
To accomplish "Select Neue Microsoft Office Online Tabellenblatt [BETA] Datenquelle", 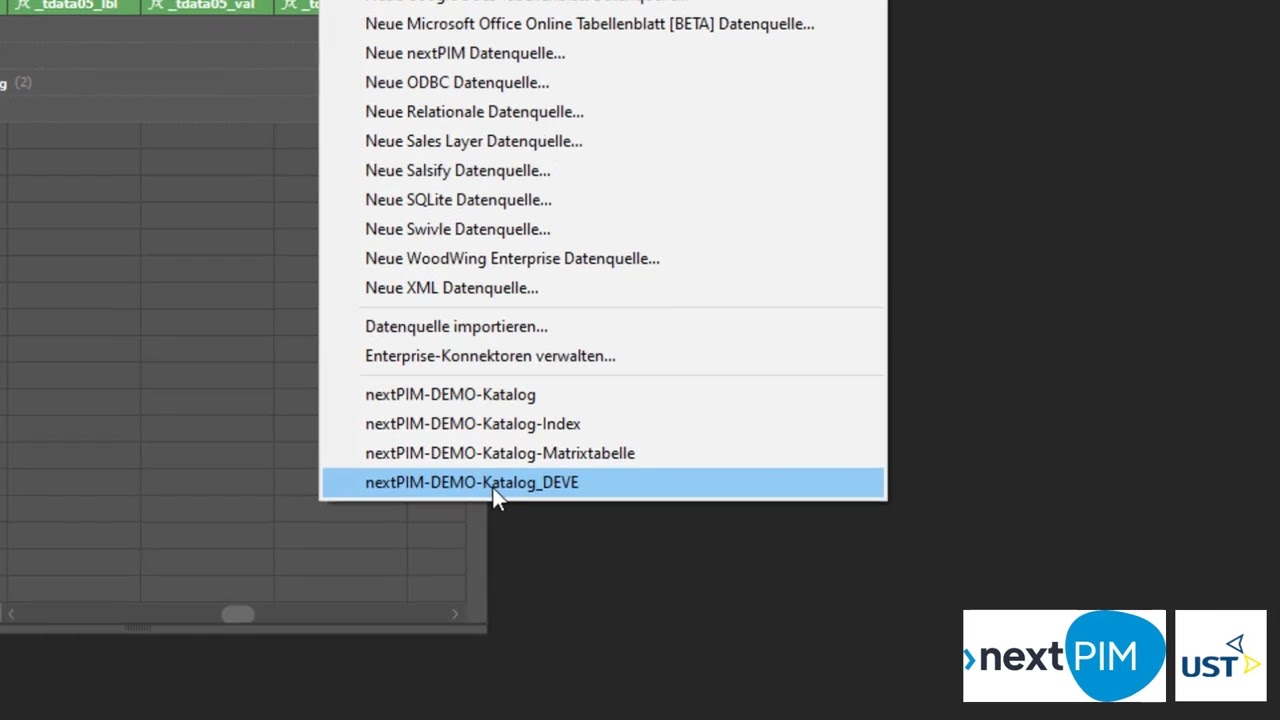I will [603, 24].
